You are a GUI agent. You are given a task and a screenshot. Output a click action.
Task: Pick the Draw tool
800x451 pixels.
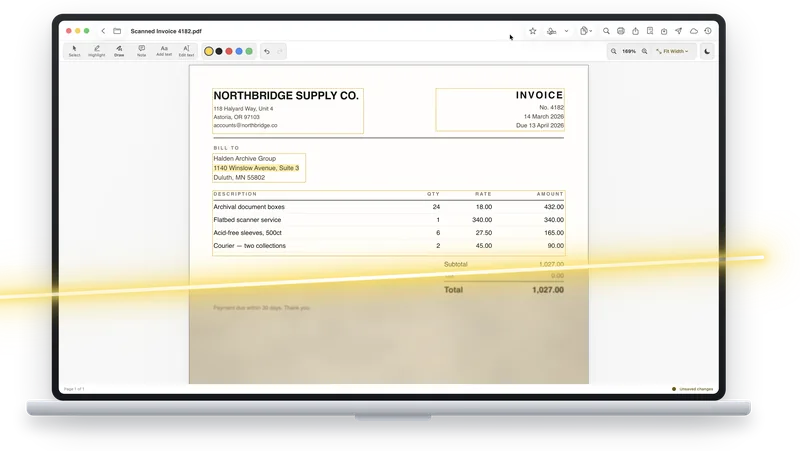click(x=119, y=51)
